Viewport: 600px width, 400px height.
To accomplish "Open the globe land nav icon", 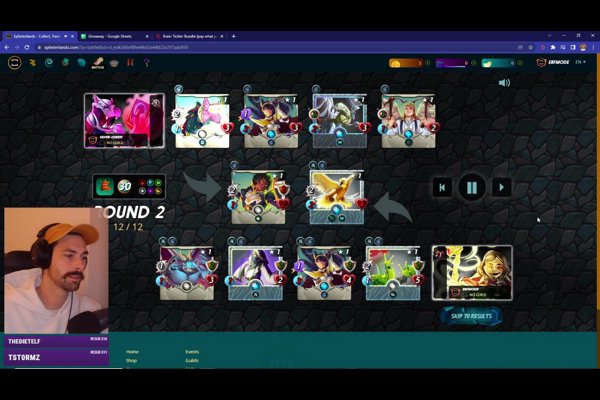I will [x=65, y=62].
